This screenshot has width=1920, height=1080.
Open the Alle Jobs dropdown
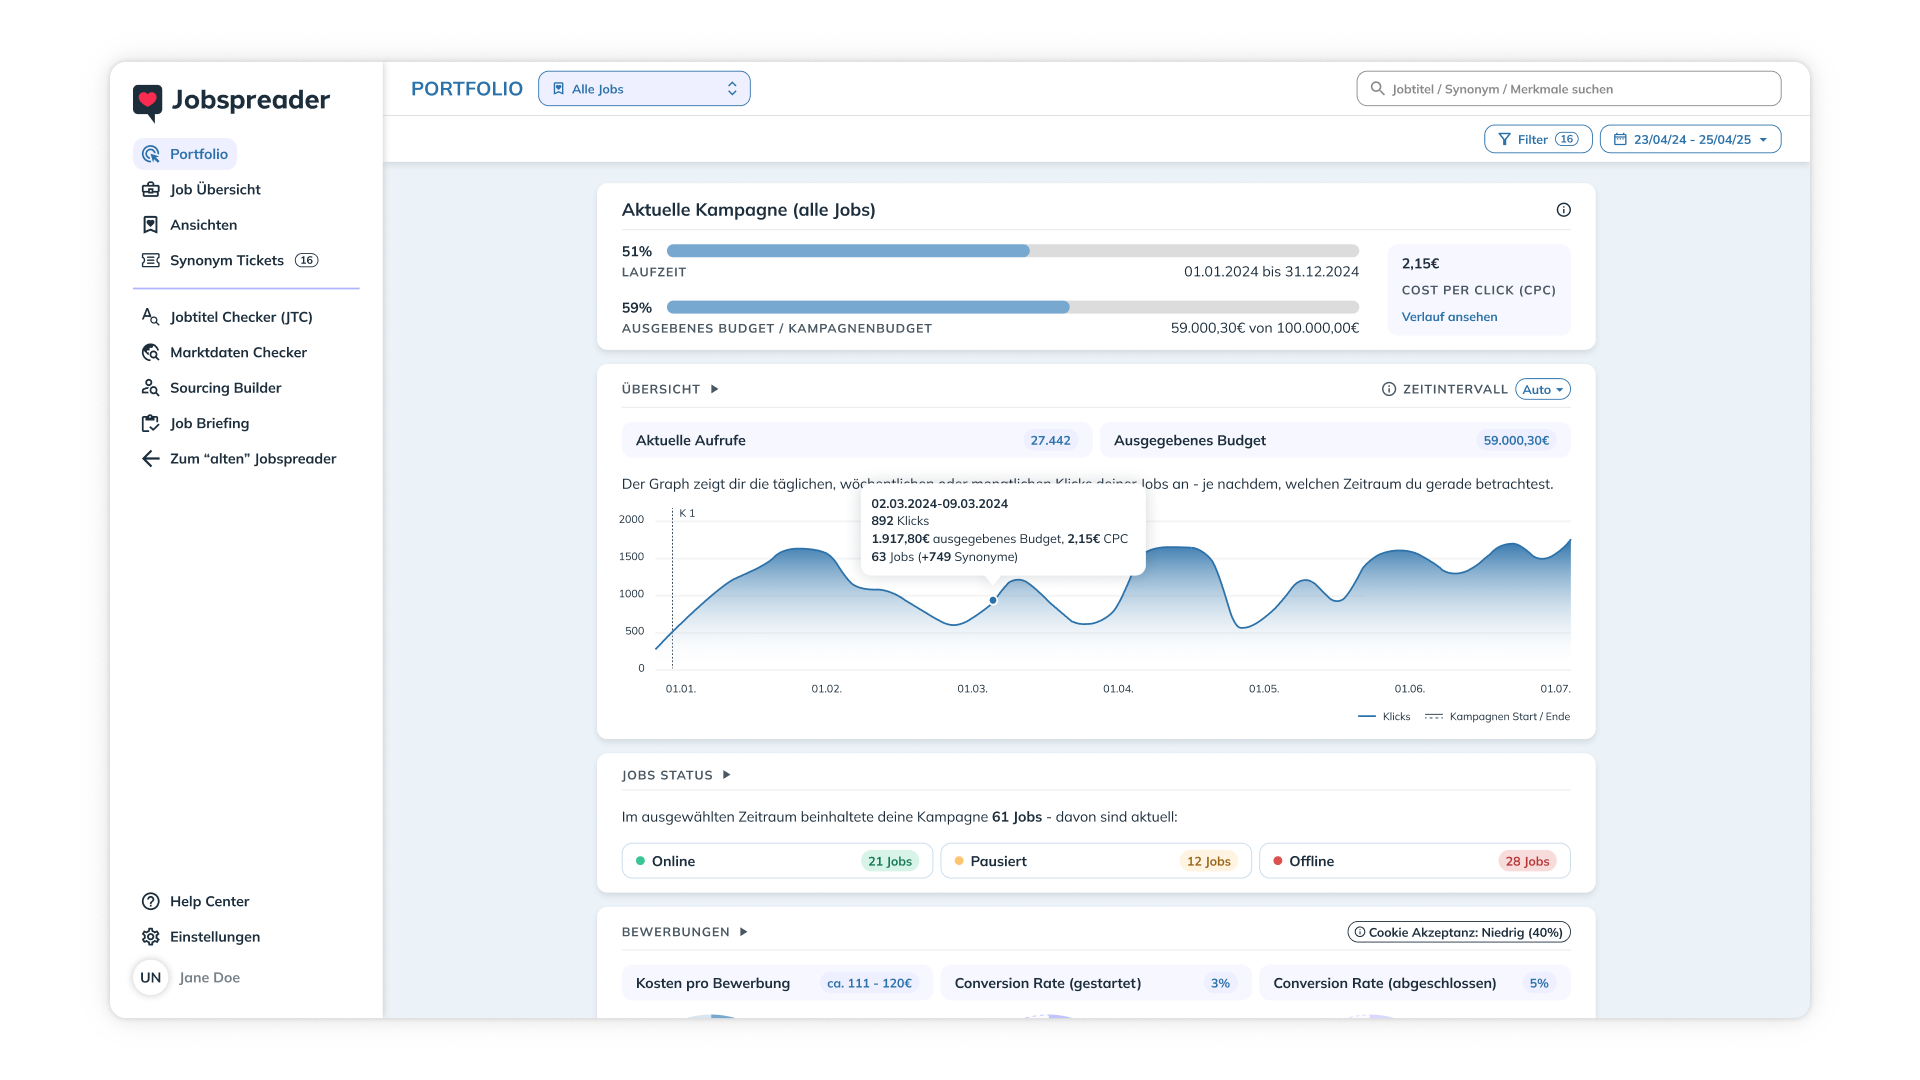point(644,89)
